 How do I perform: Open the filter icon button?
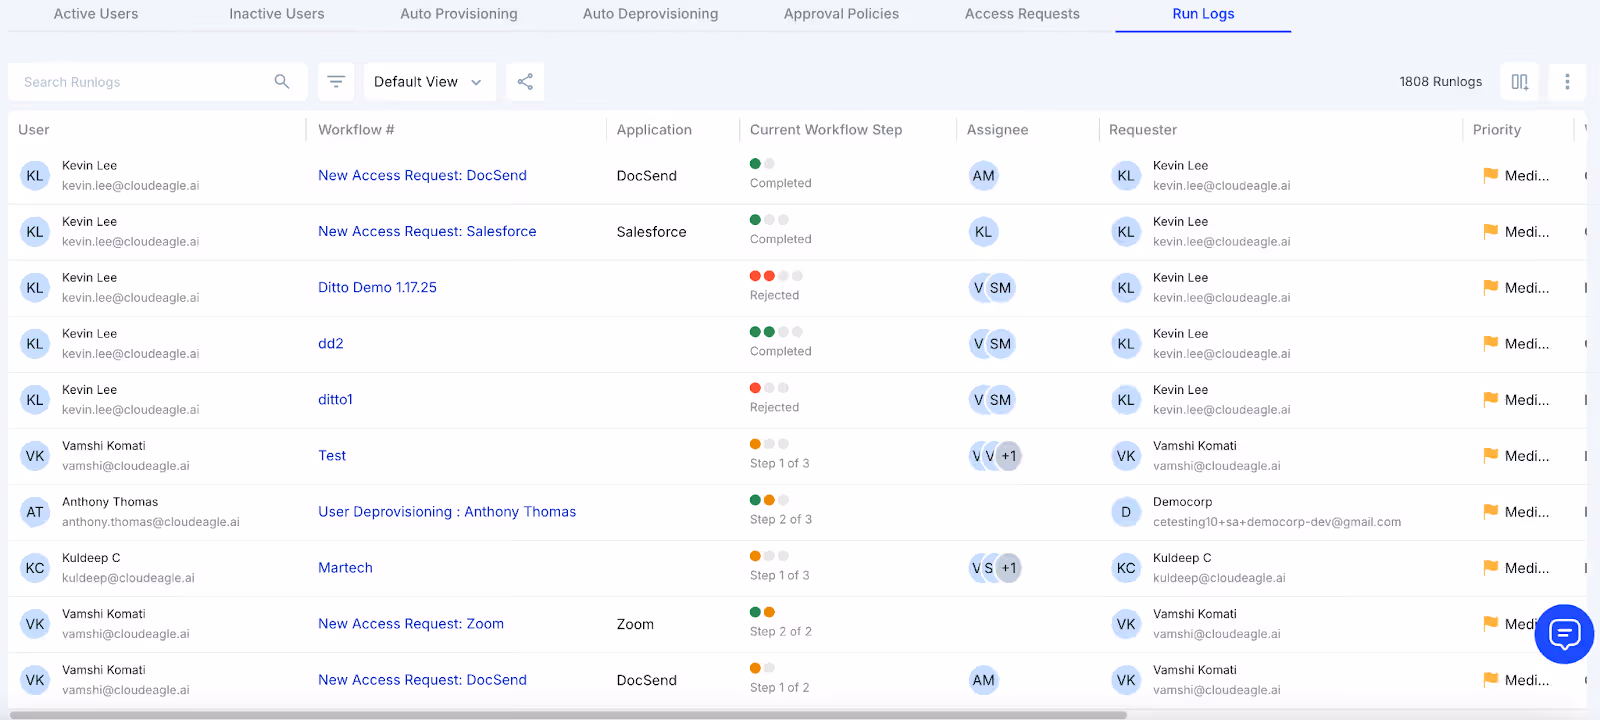click(336, 81)
